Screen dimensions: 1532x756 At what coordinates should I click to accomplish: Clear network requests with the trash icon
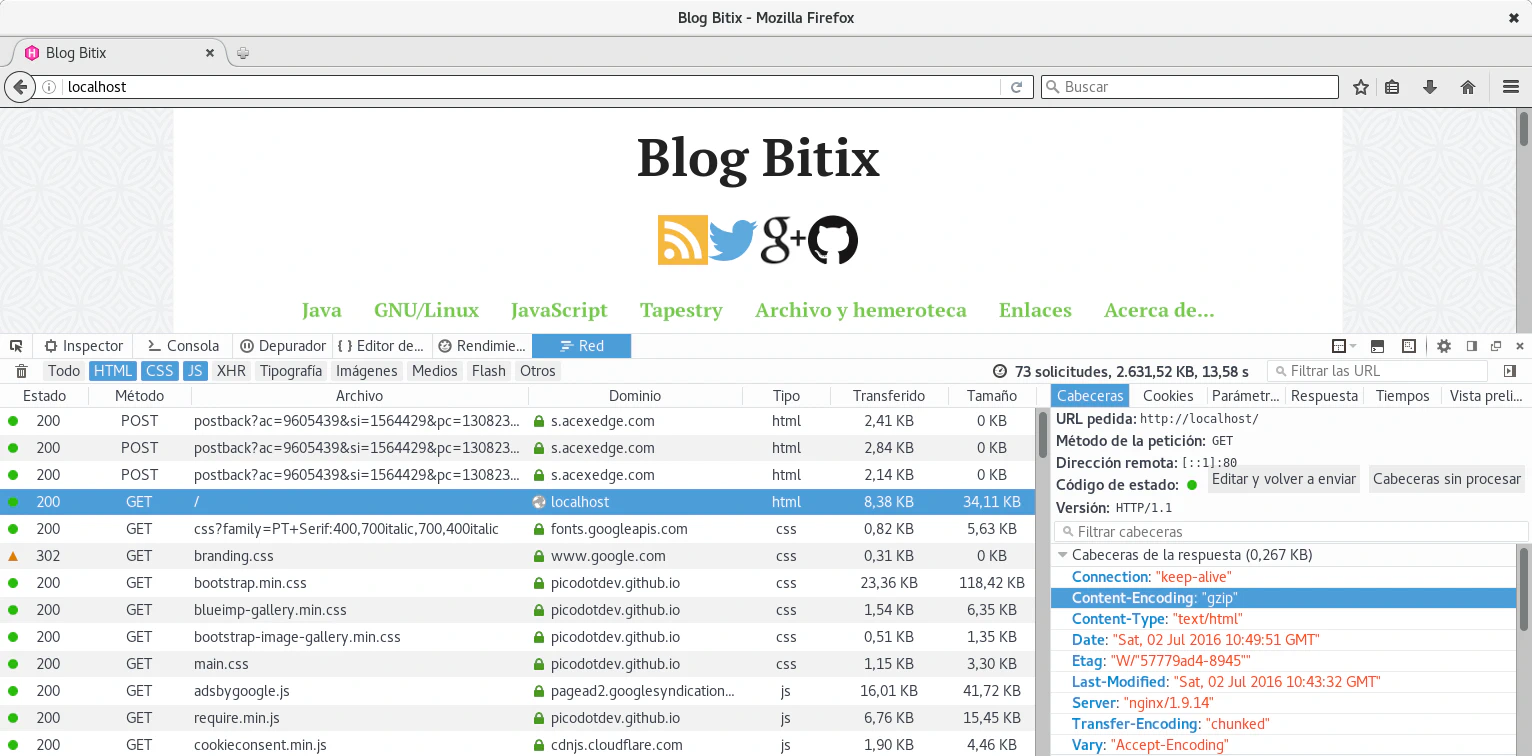(x=21, y=371)
